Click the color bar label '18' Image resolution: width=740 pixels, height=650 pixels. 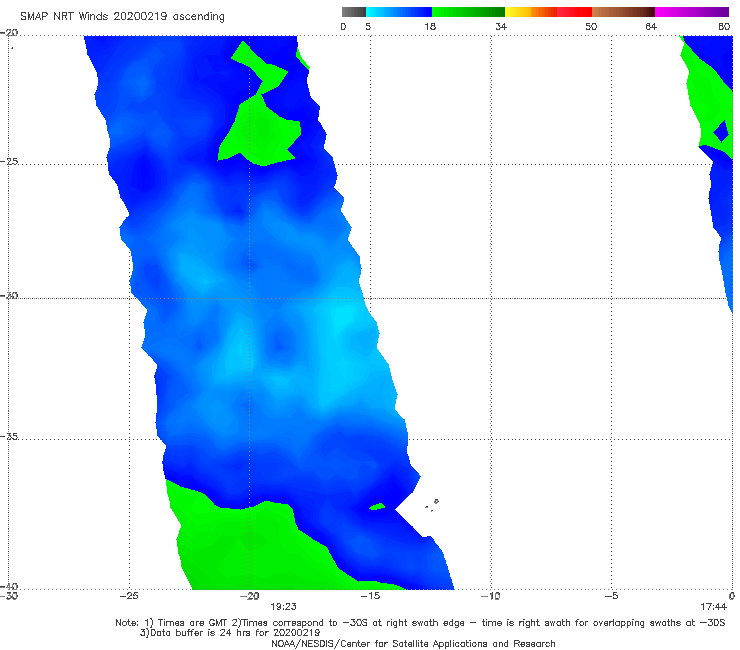(430, 26)
